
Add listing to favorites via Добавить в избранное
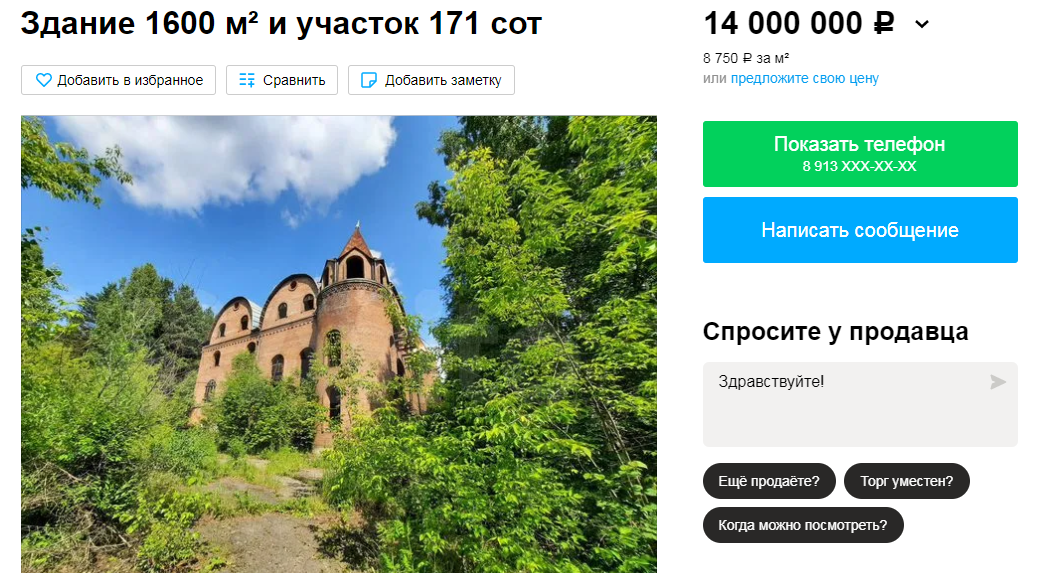pyautogui.click(x=119, y=80)
